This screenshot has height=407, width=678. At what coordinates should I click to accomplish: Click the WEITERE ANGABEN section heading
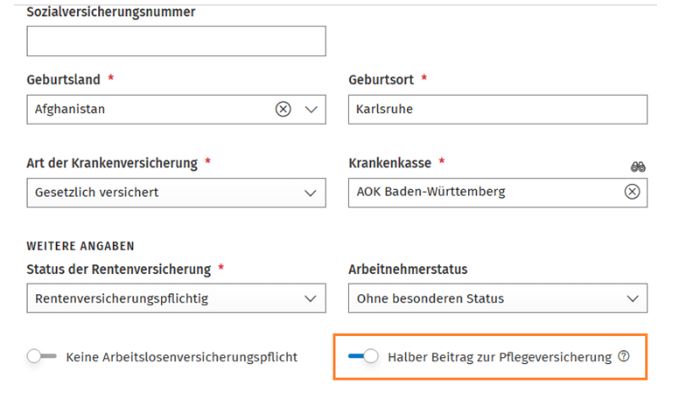[80, 246]
